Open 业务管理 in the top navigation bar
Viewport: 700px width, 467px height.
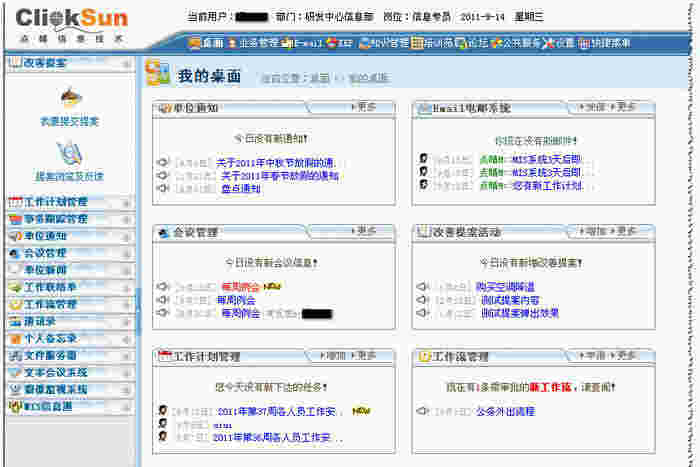point(253,43)
